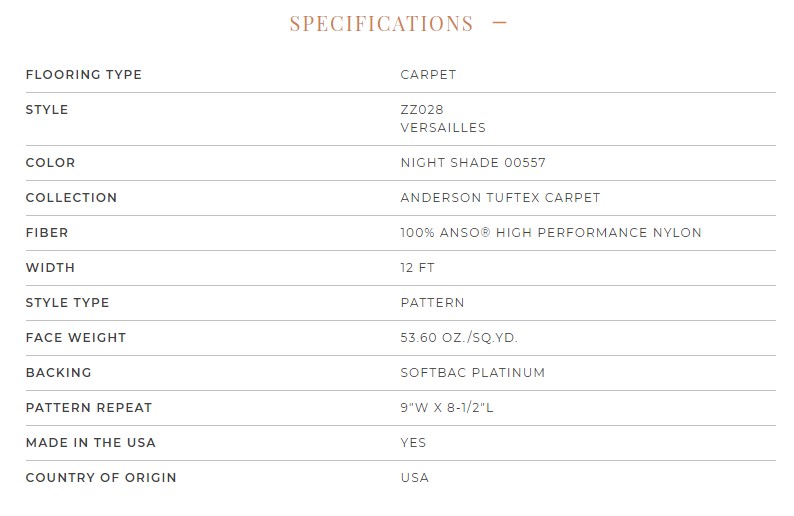Click the 53.60 oz face weight value
794x516 pixels.
click(x=459, y=337)
